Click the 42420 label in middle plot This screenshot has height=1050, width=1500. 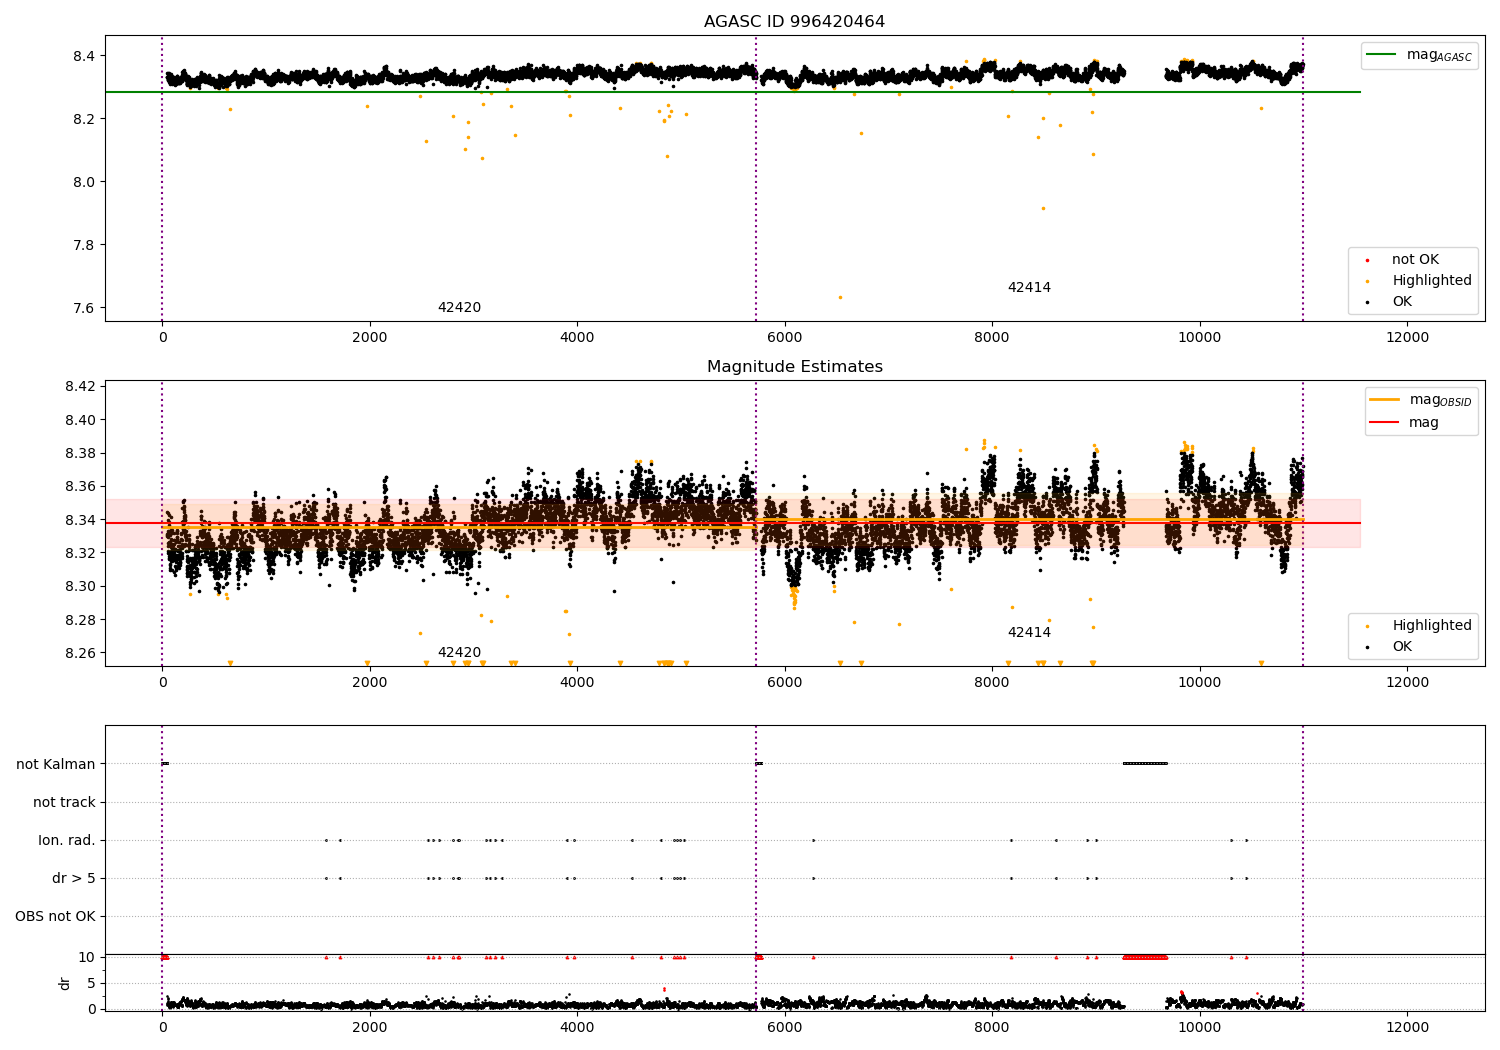pyautogui.click(x=459, y=653)
